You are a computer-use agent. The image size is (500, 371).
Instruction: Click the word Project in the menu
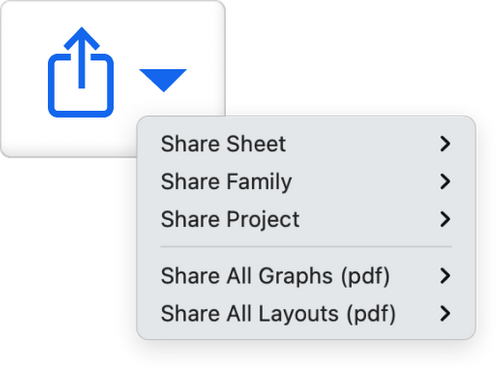263,220
